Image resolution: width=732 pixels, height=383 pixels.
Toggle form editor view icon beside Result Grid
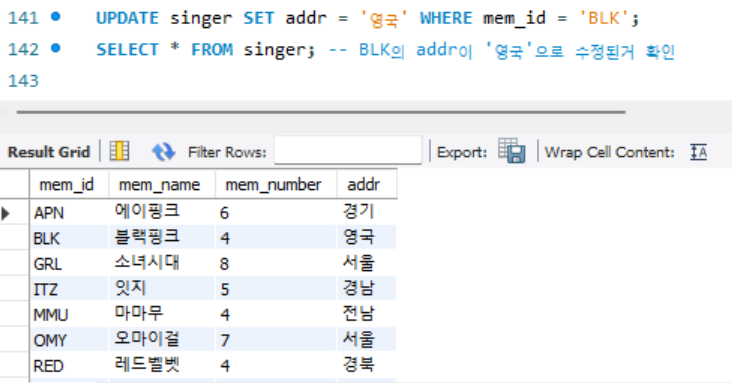point(120,151)
